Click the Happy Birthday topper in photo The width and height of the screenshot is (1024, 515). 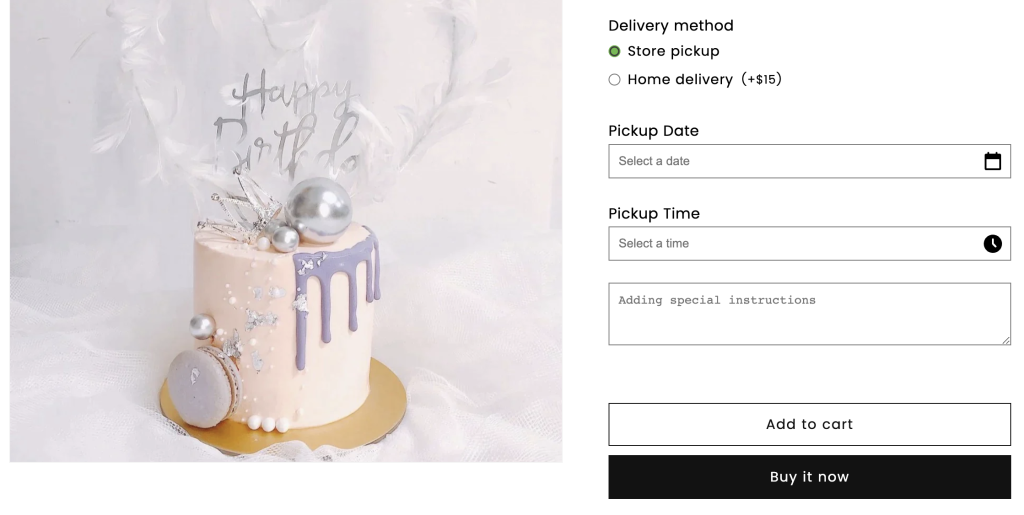click(287, 124)
